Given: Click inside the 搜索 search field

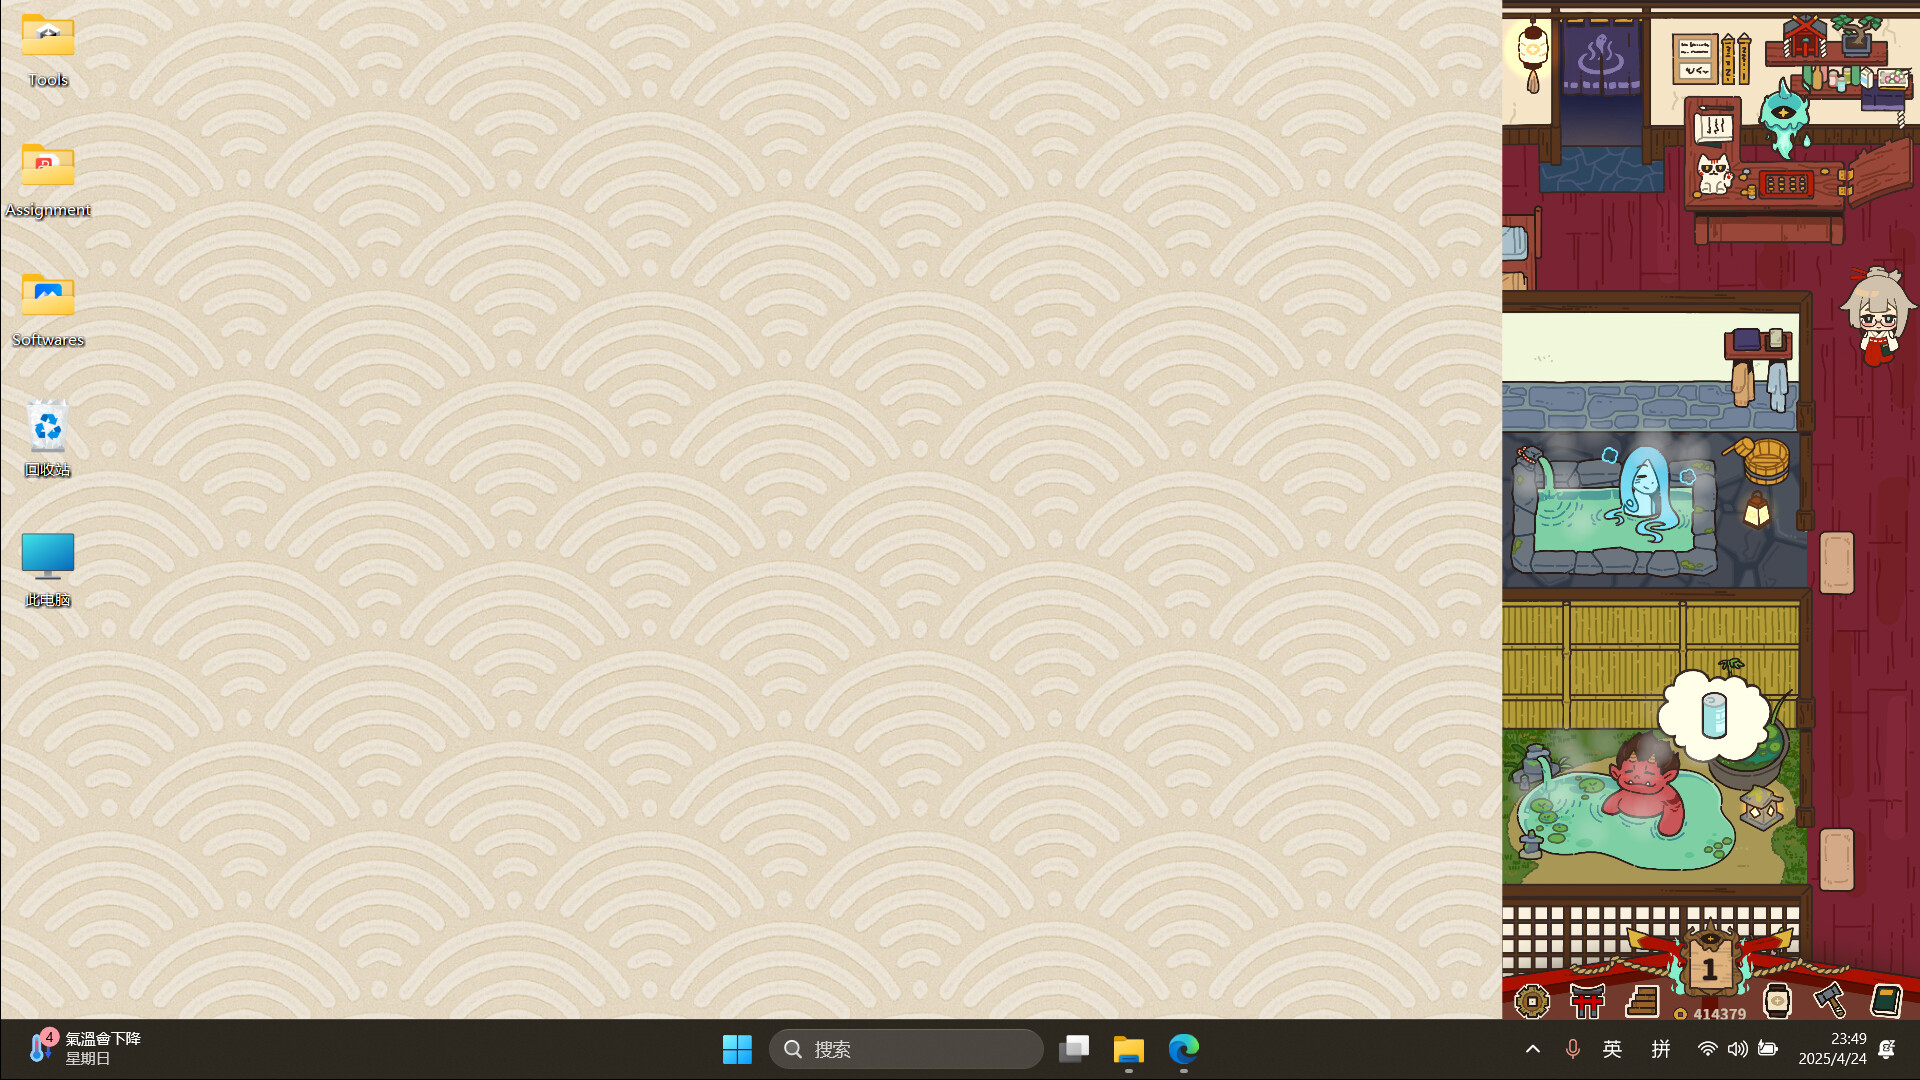Looking at the screenshot, I should (x=905, y=1049).
